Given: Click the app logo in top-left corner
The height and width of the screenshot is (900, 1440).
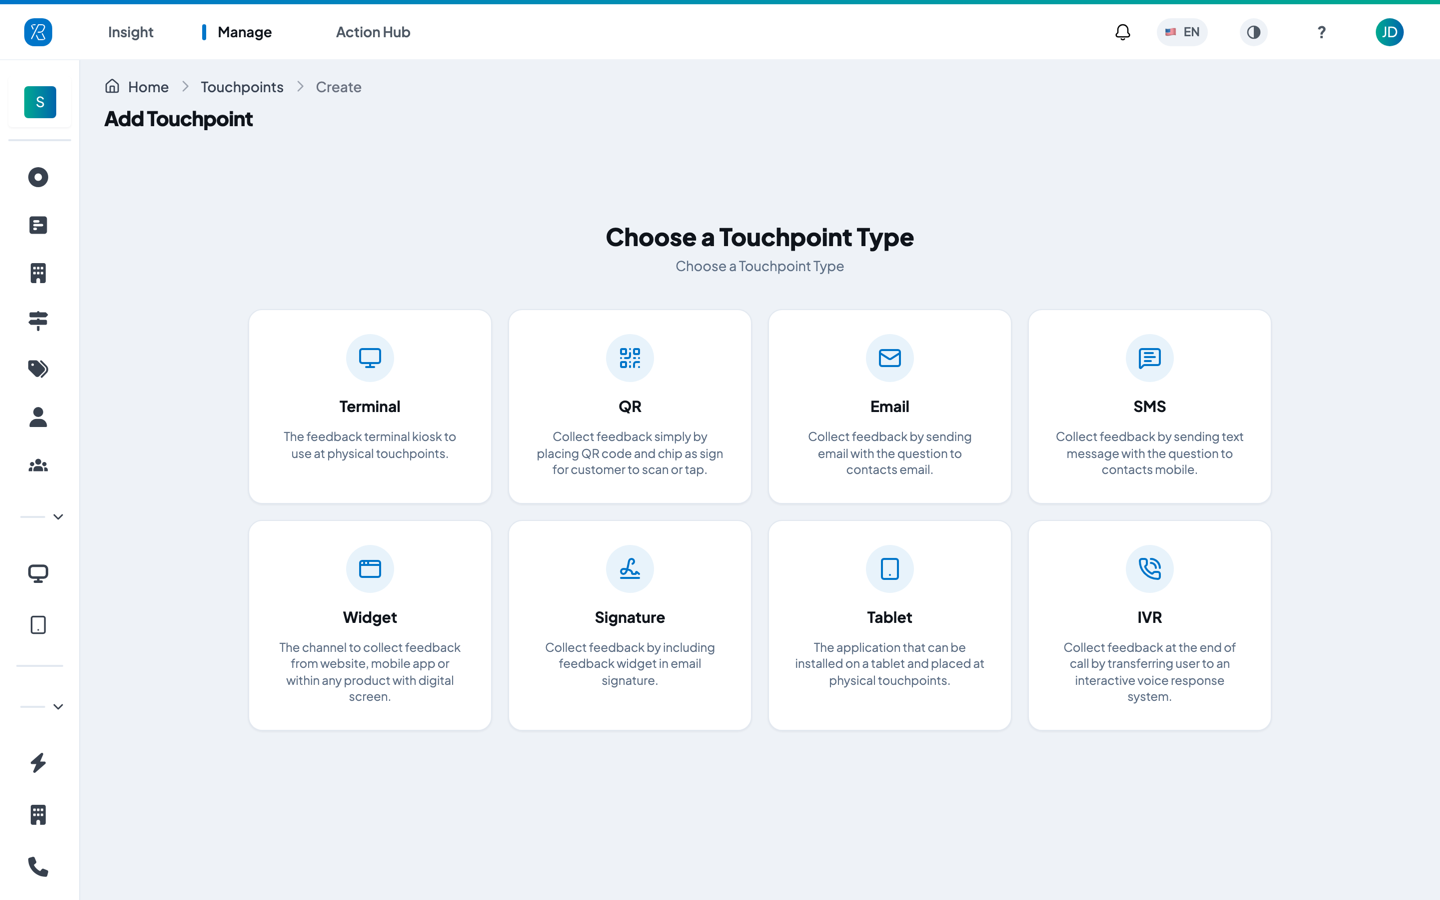Looking at the screenshot, I should (x=38, y=32).
